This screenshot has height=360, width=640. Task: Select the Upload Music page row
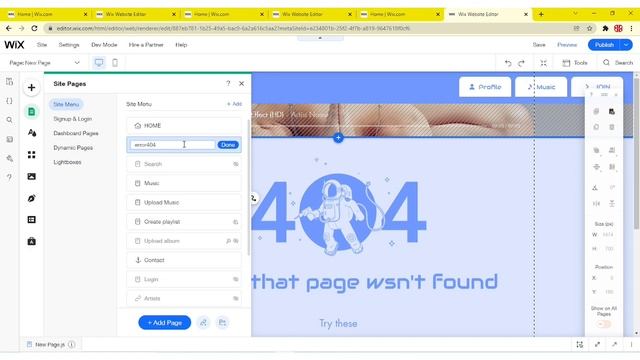[x=184, y=202]
